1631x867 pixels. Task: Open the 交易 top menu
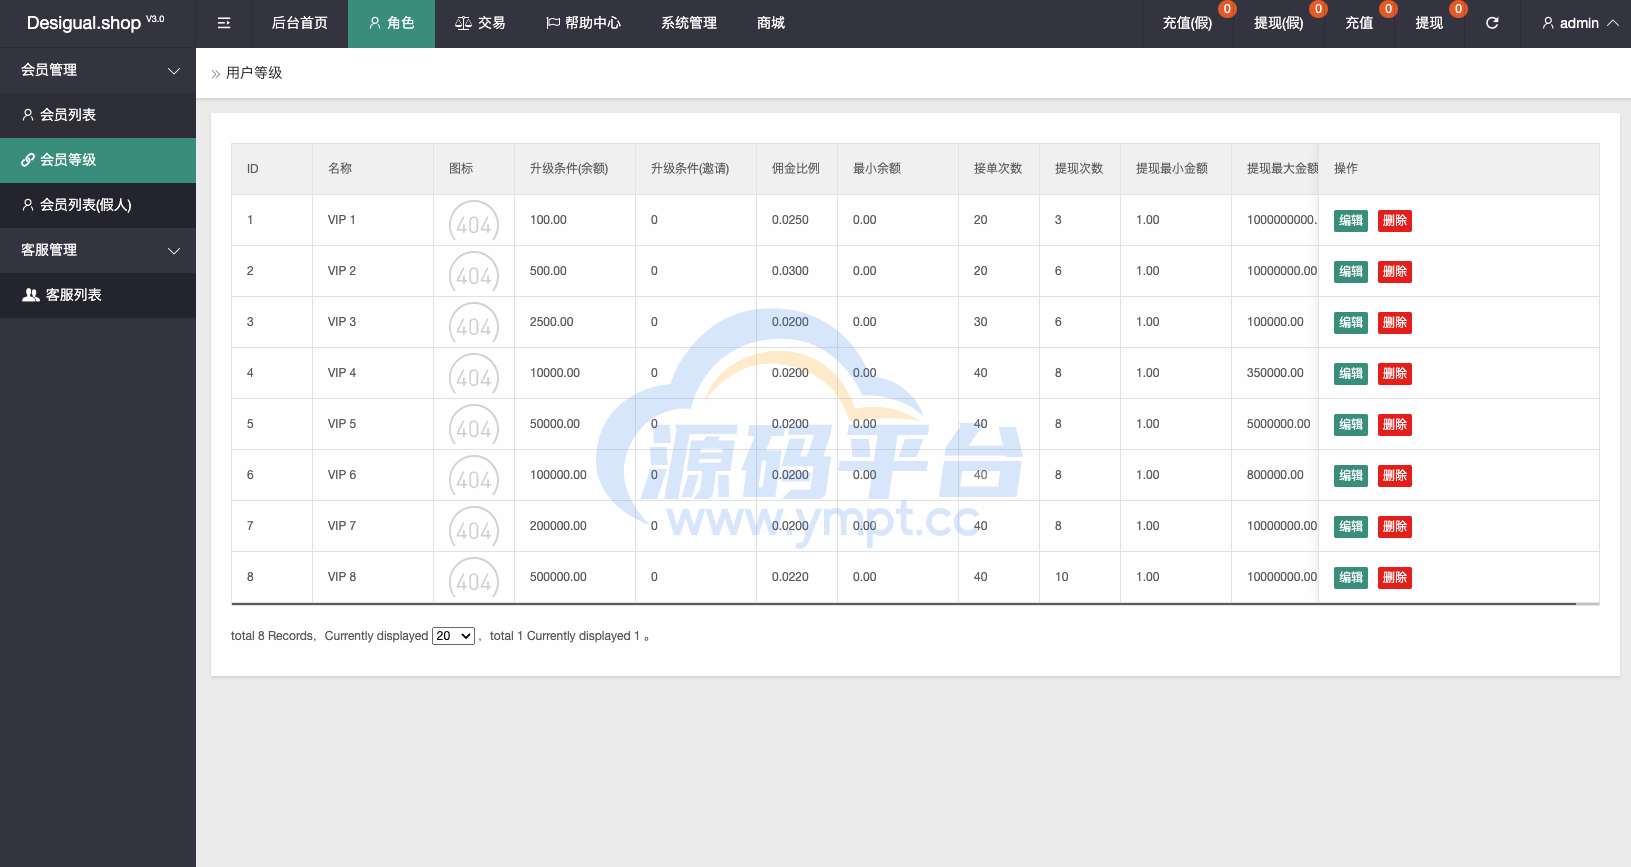480,23
